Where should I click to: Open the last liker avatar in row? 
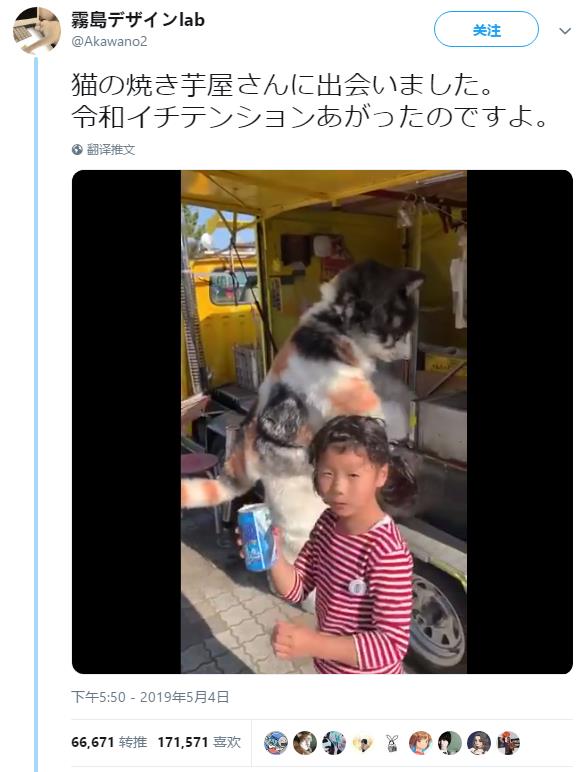(x=508, y=742)
